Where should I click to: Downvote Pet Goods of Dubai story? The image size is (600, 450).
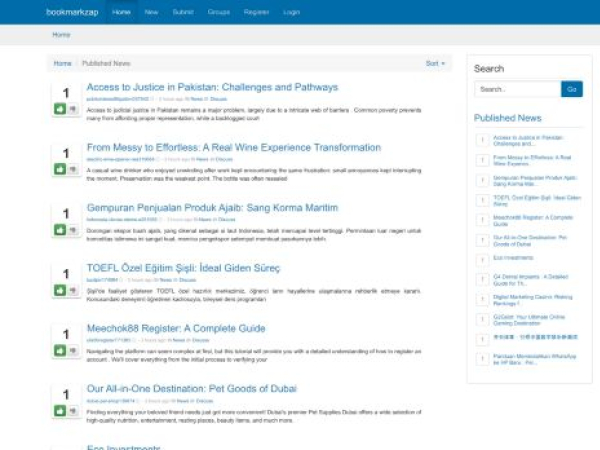tap(73, 411)
